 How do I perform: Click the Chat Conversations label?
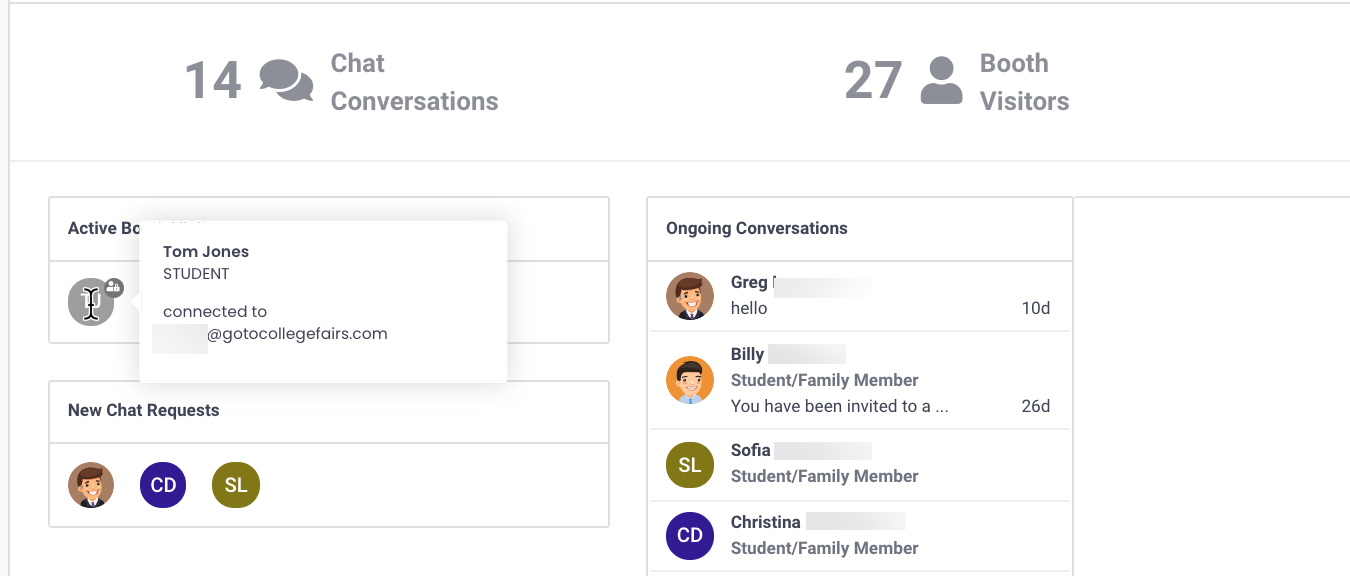click(x=414, y=82)
